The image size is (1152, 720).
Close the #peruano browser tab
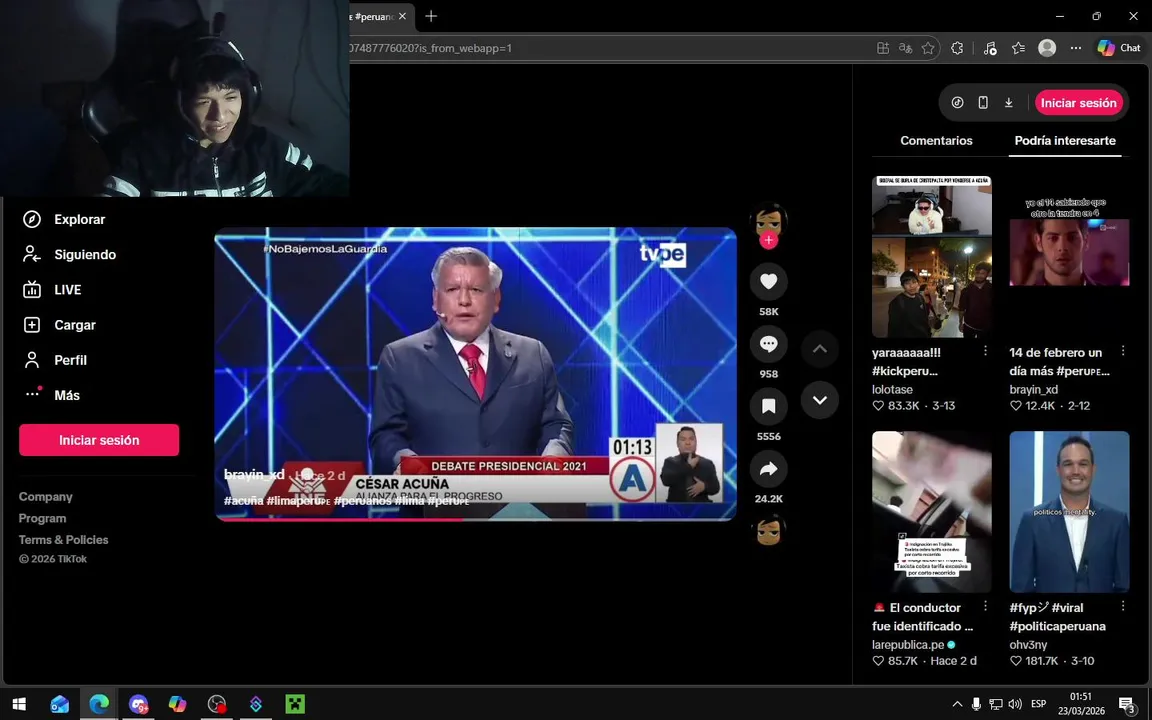(402, 16)
